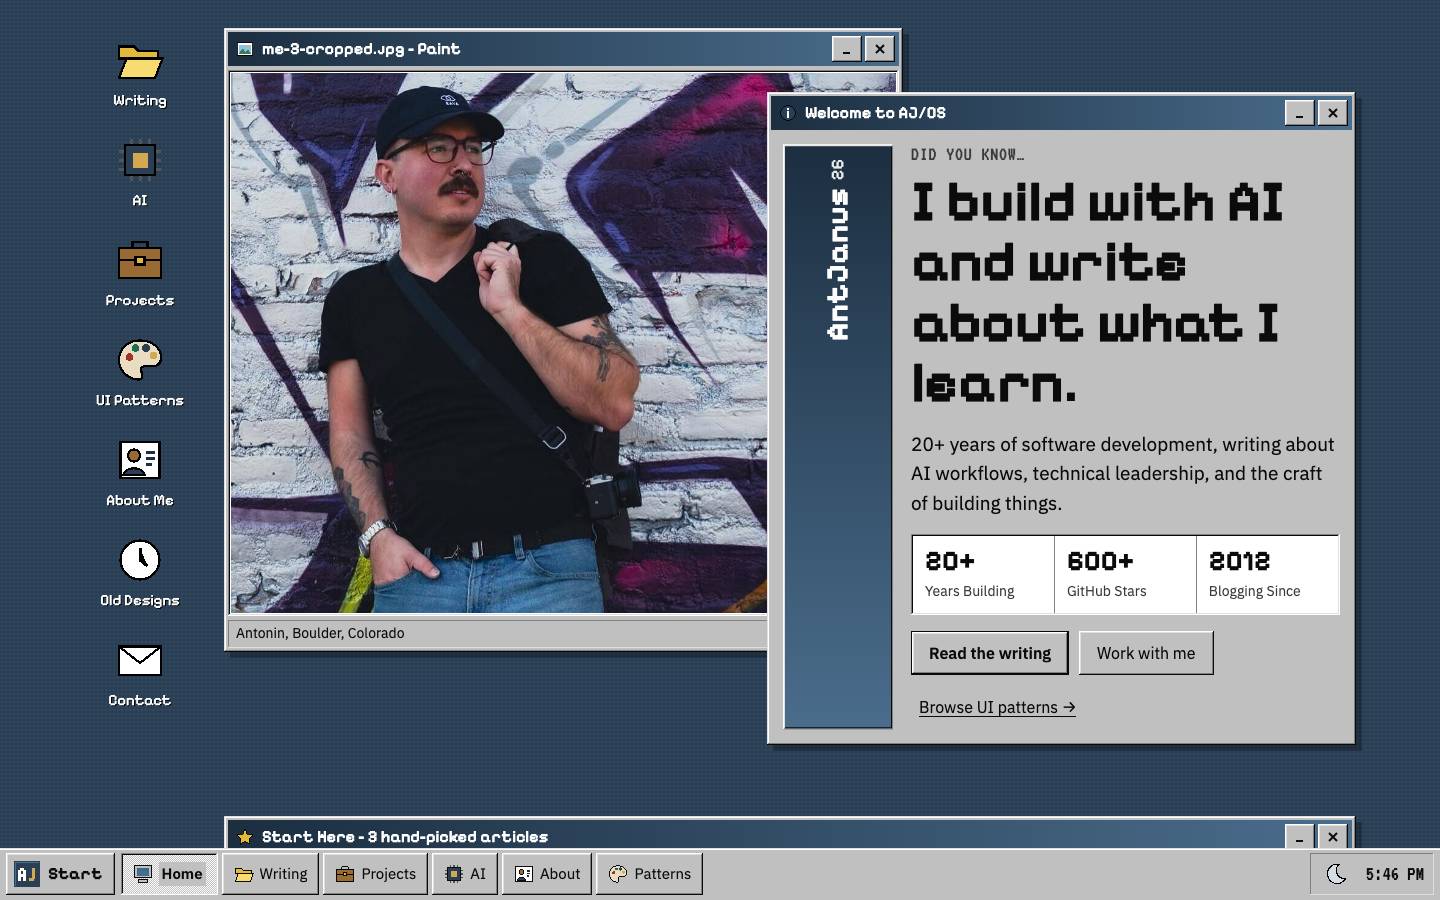Click the 'Antonin, Boulder, Colorado' caption
Screen dimensions: 1440x900
[x=320, y=633]
